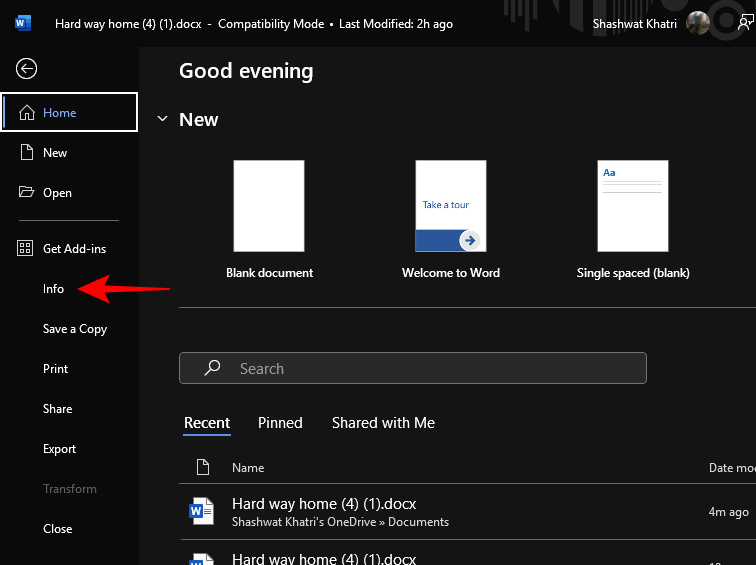This screenshot has height=565, width=756.
Task: Open the Welcome to Word tour template
Action: (x=450, y=206)
